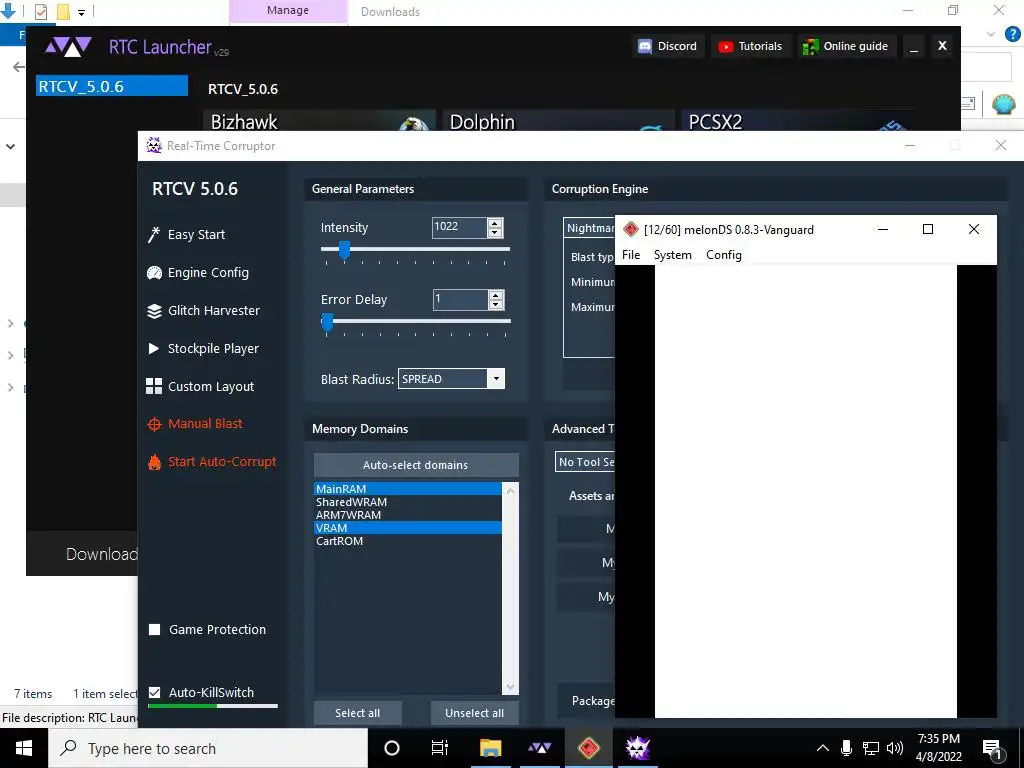This screenshot has height=768, width=1024.
Task: Open quick access toolbar dropdown arrow
Action: pyautogui.click(x=82, y=12)
